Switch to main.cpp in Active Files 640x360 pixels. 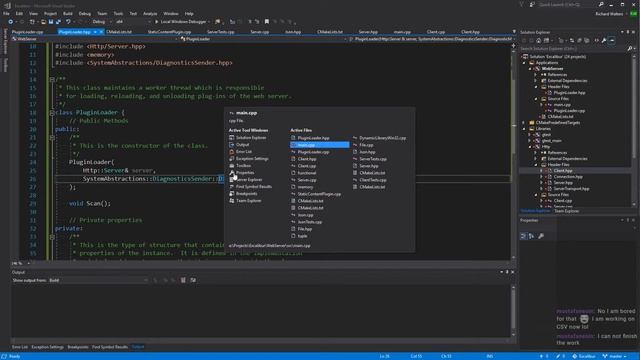click(x=320, y=145)
